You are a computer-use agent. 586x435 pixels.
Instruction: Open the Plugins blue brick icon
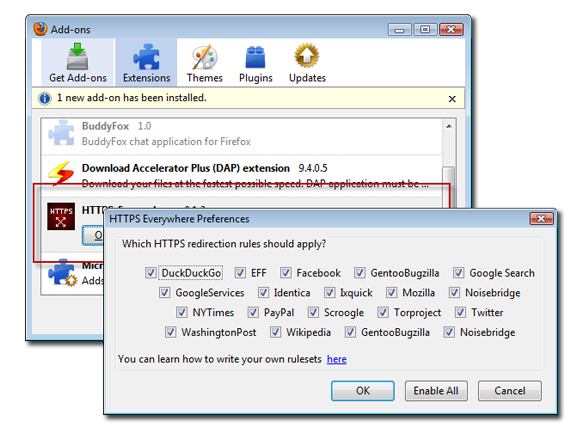[x=255, y=57]
